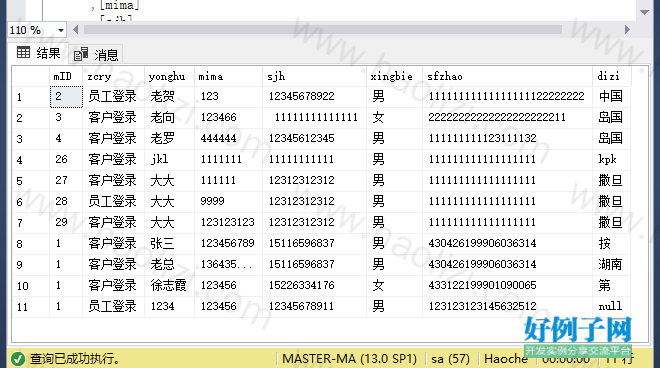Screen dimensions: 660x368
Task: Click the horizontal scrollbar left arrow
Action: coord(76,29)
